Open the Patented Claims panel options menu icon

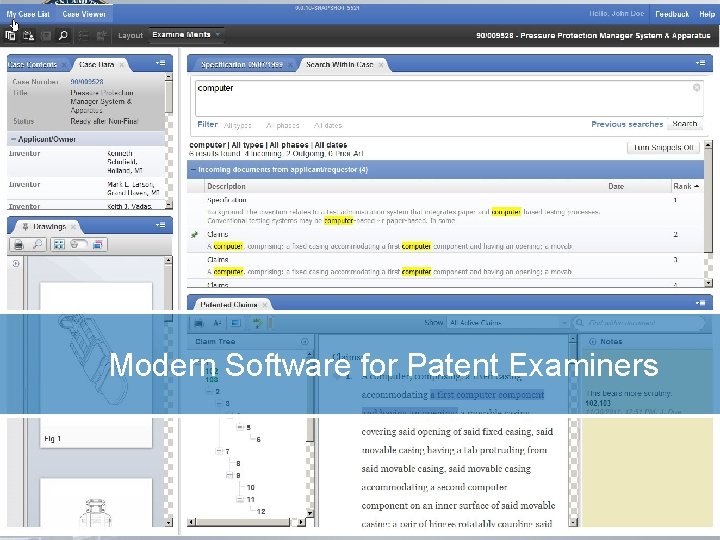[700, 303]
